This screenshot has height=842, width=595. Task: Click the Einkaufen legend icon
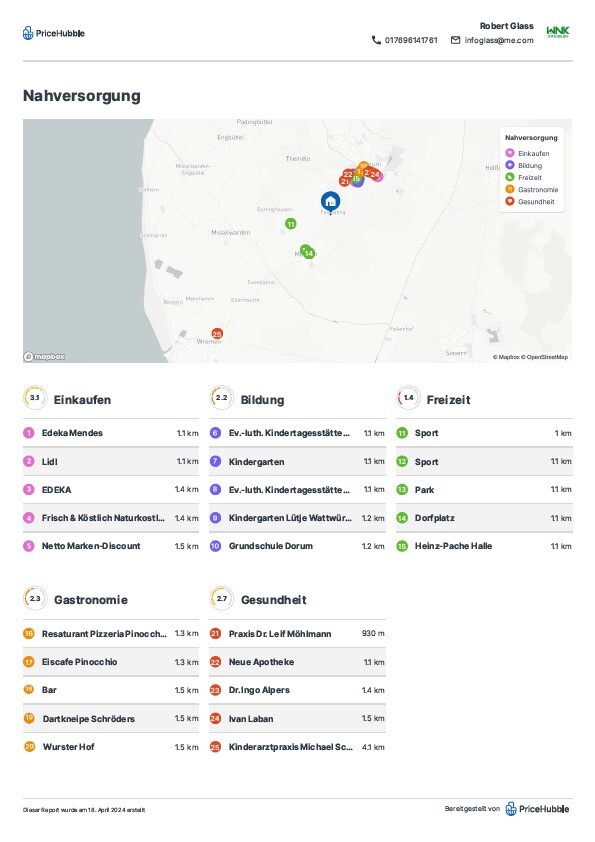[510, 153]
